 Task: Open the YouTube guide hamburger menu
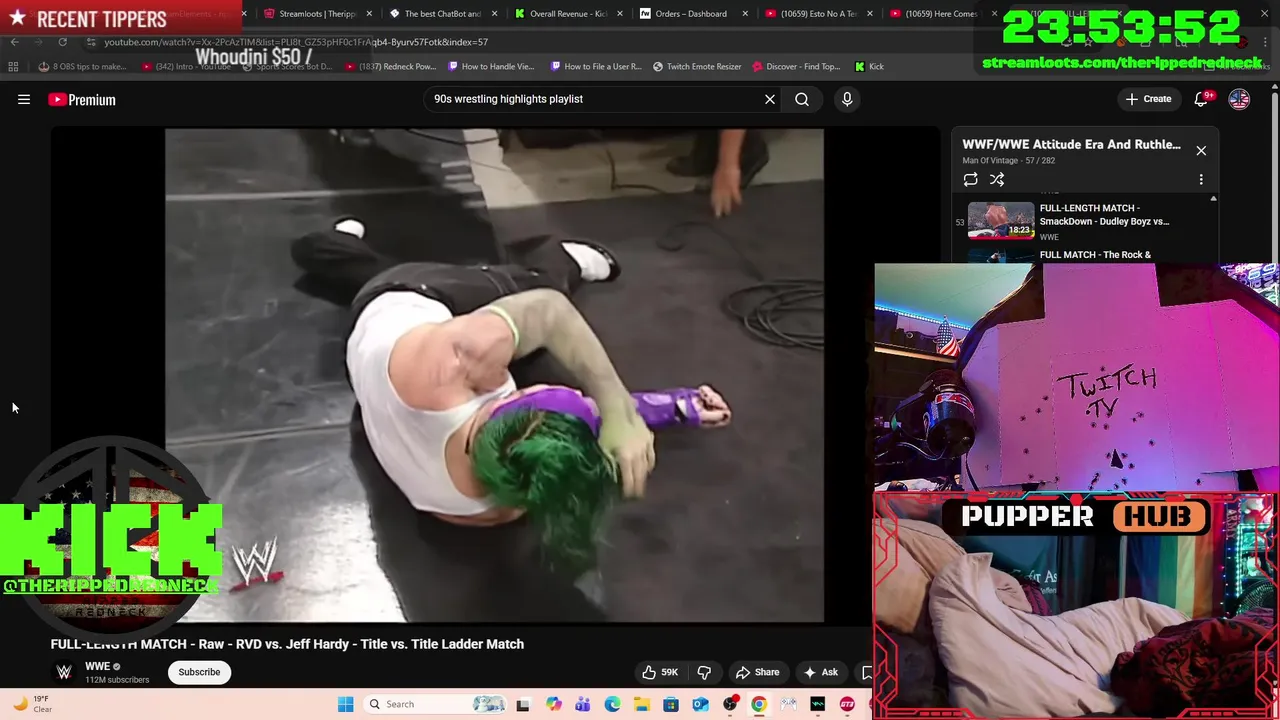coord(24,99)
